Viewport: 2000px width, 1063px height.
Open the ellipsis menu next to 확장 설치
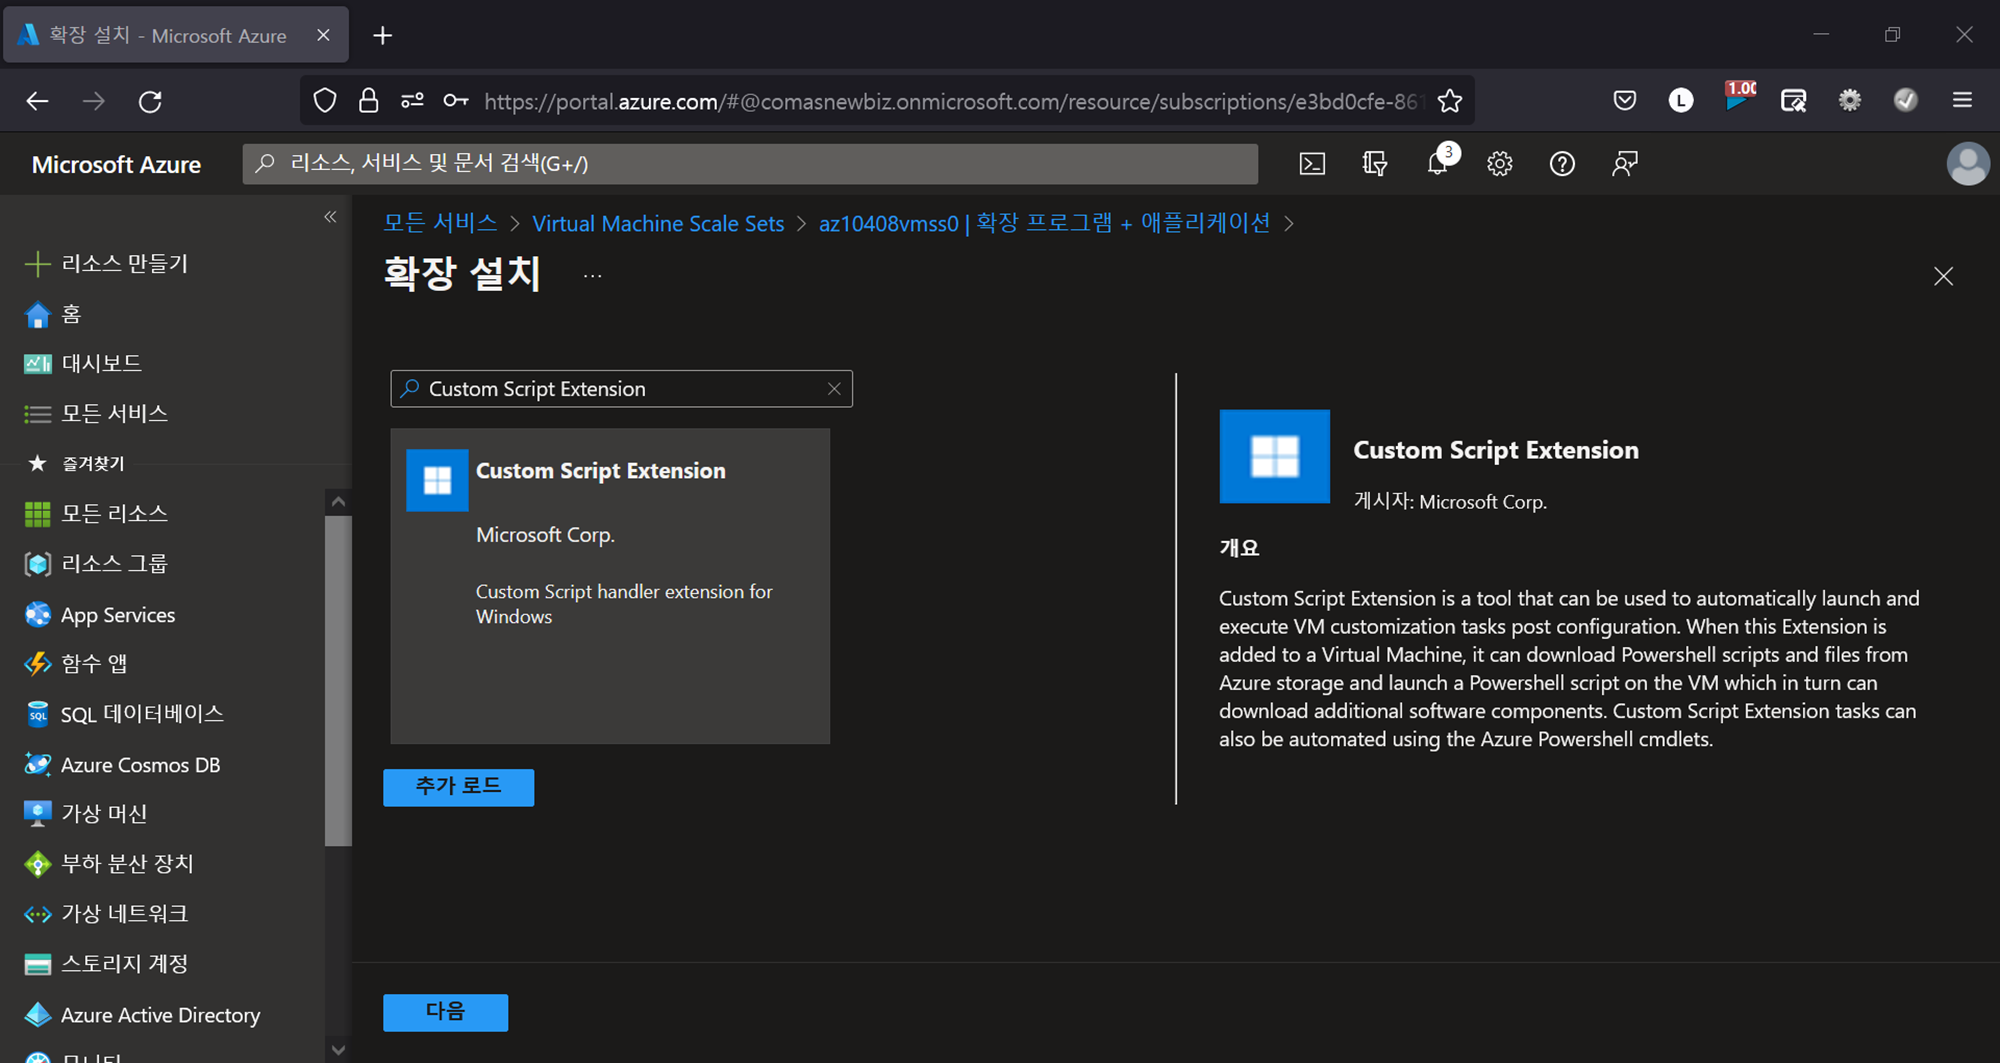[x=593, y=276]
